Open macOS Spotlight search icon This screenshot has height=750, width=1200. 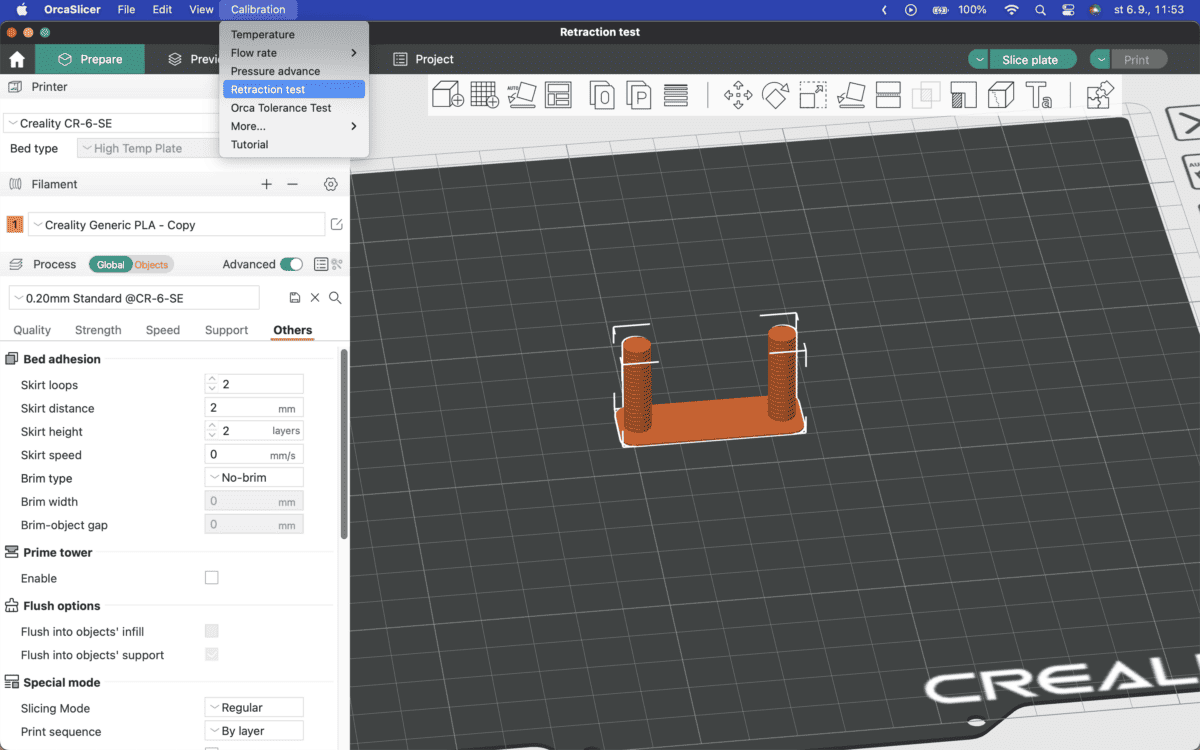[1041, 9]
